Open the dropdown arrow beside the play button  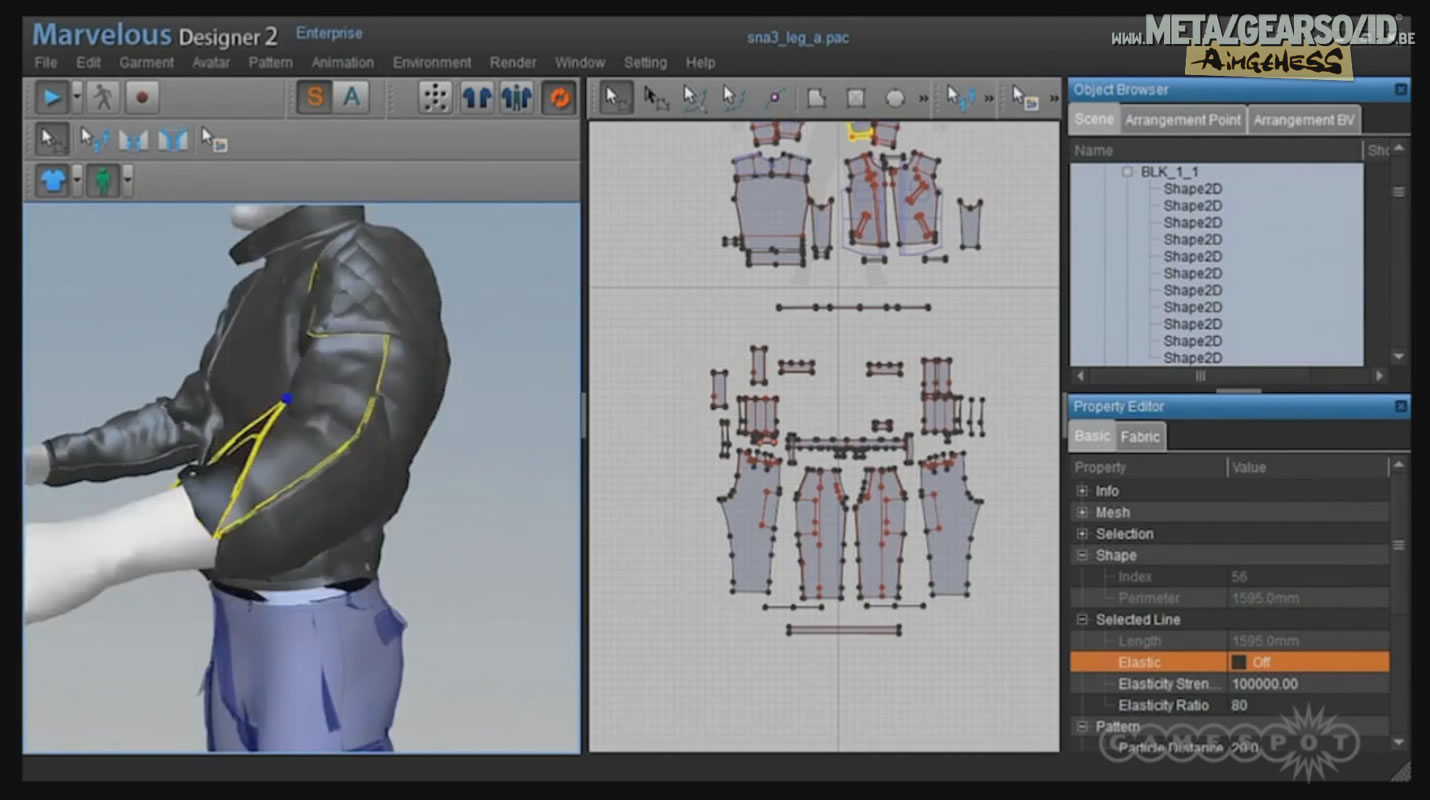tap(75, 98)
